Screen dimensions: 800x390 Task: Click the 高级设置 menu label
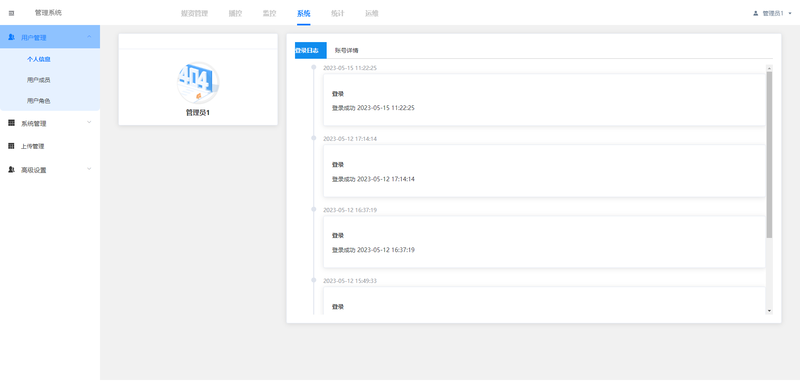coord(34,170)
